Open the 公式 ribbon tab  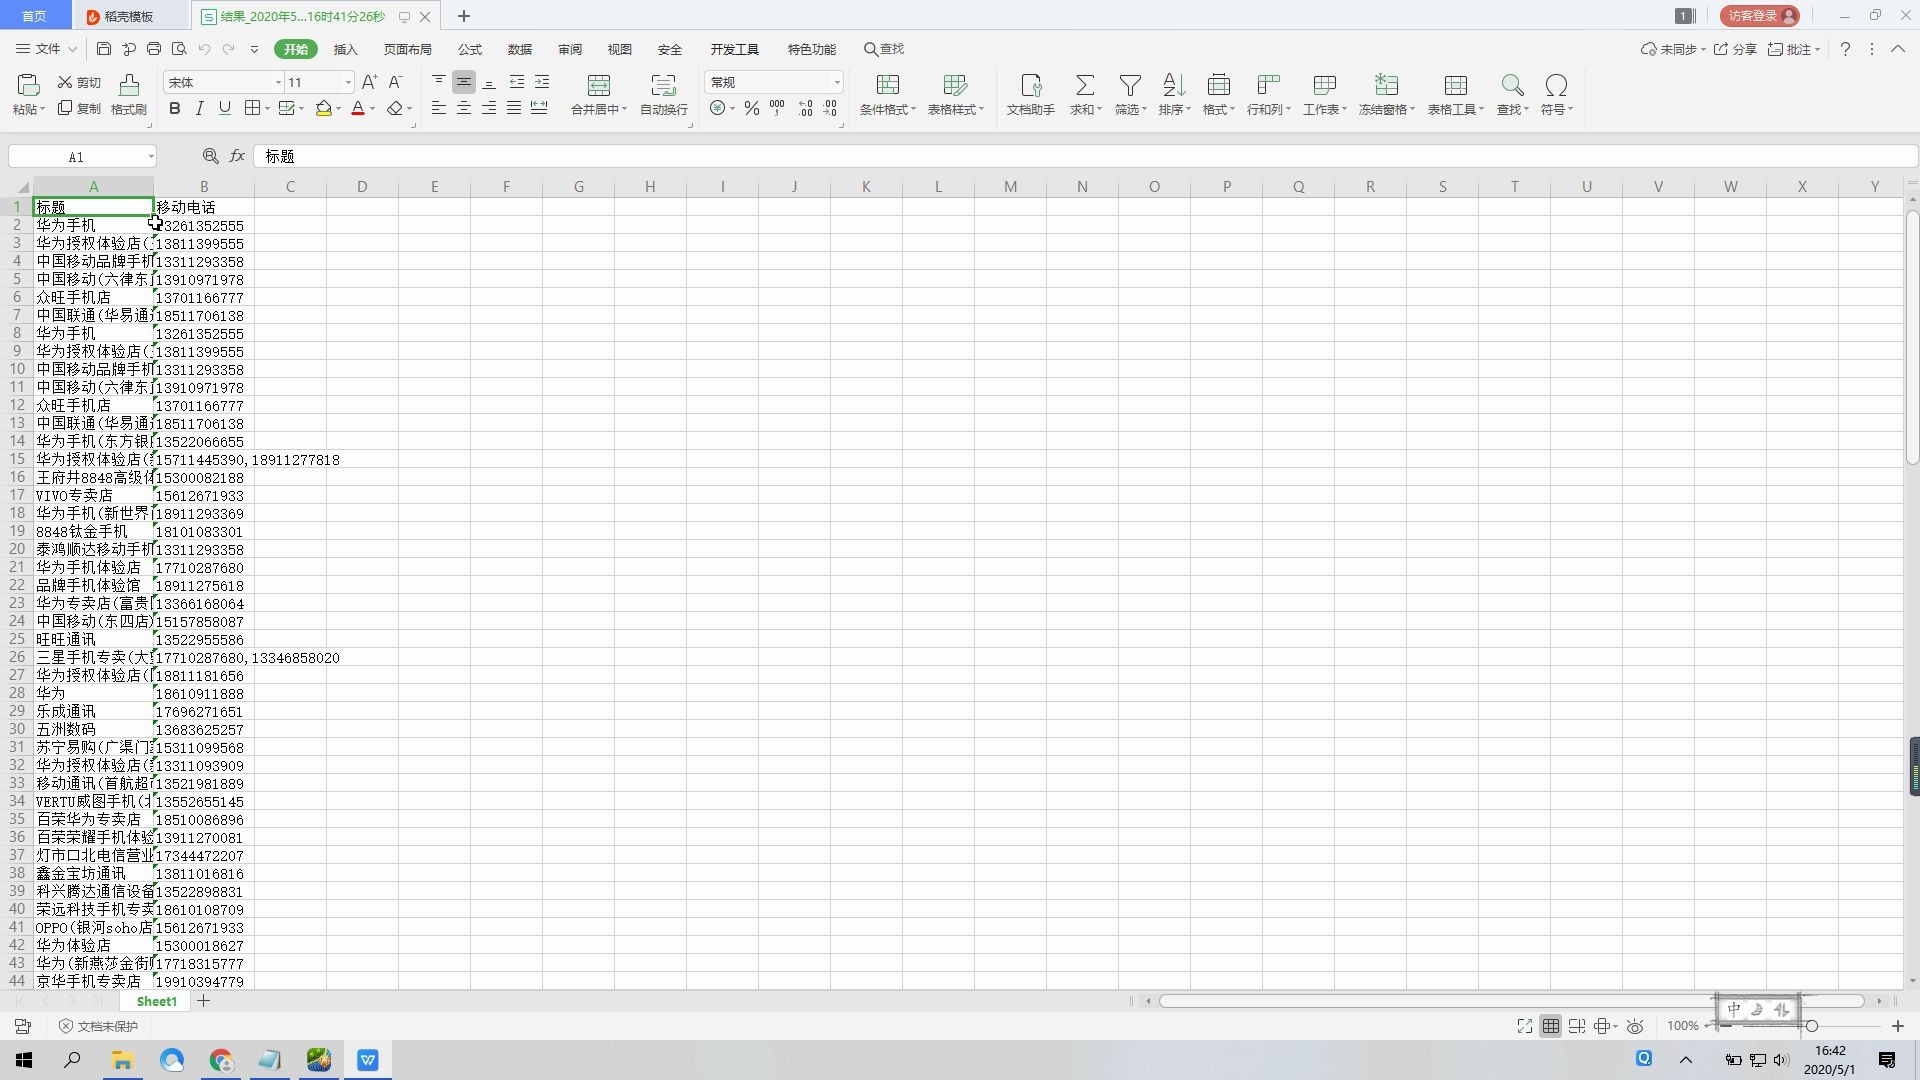click(x=470, y=49)
